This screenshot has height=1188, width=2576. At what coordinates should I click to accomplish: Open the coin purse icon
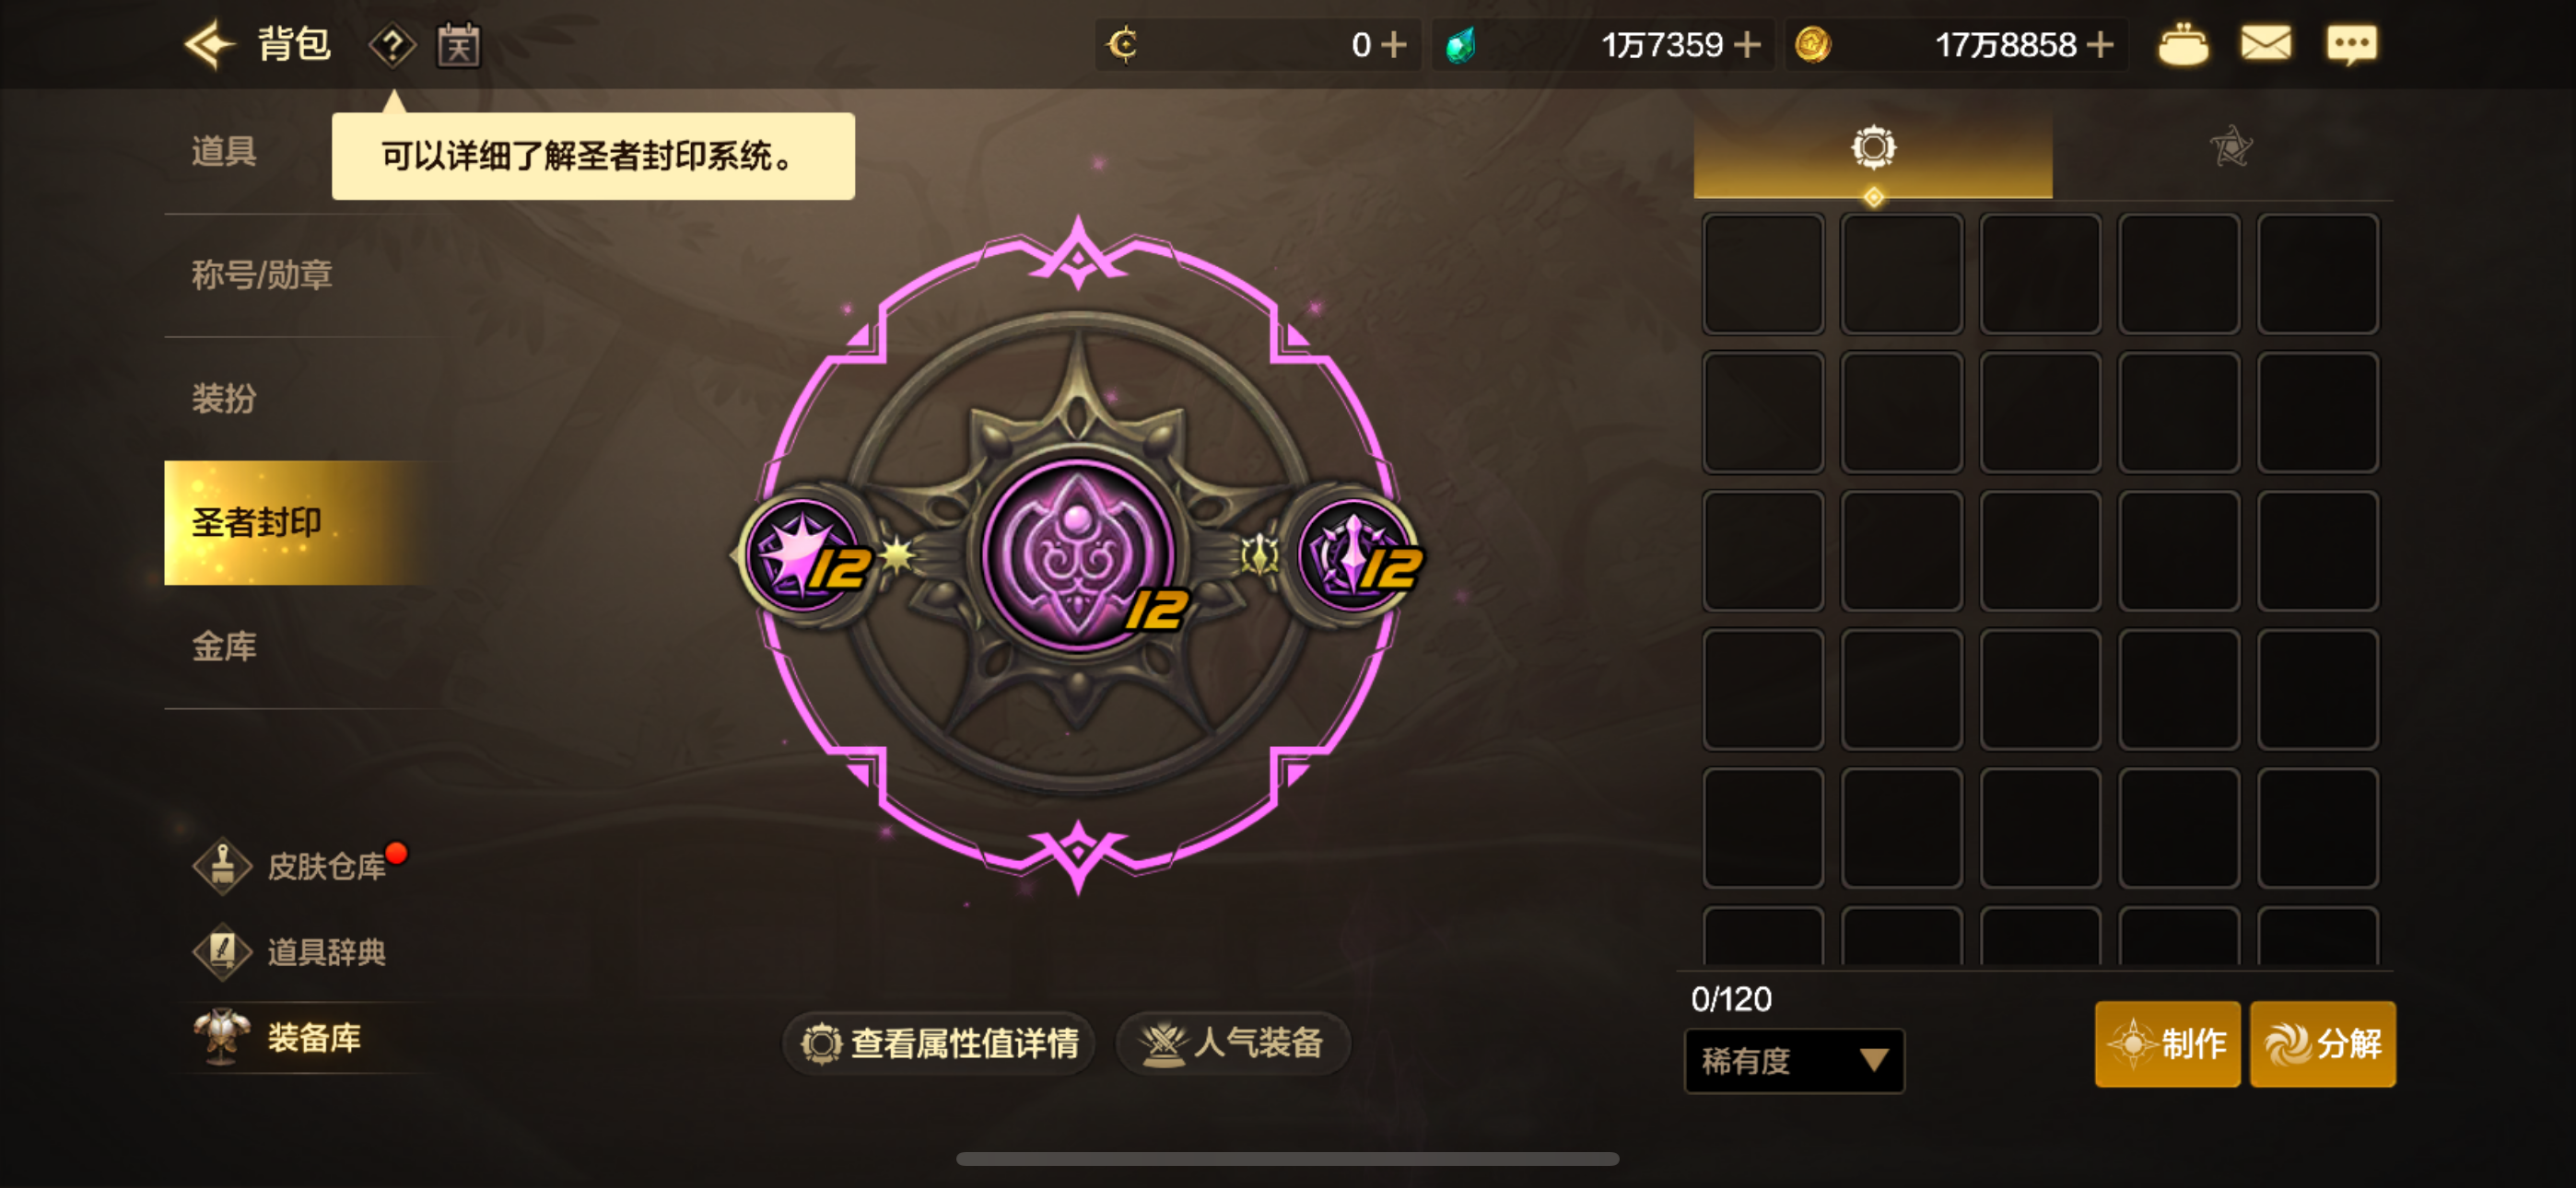coord(2183,44)
